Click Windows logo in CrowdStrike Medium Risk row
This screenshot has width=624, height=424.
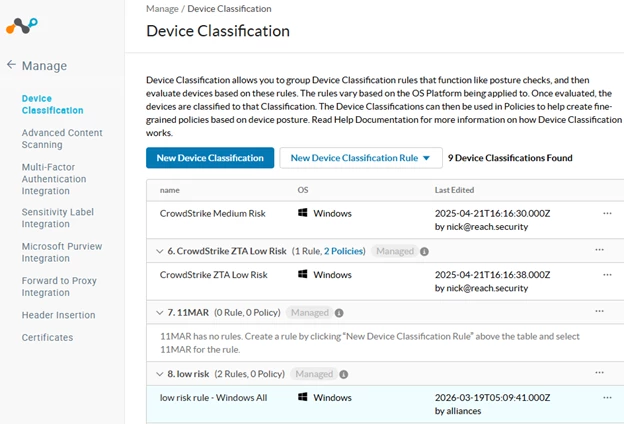[303, 213]
